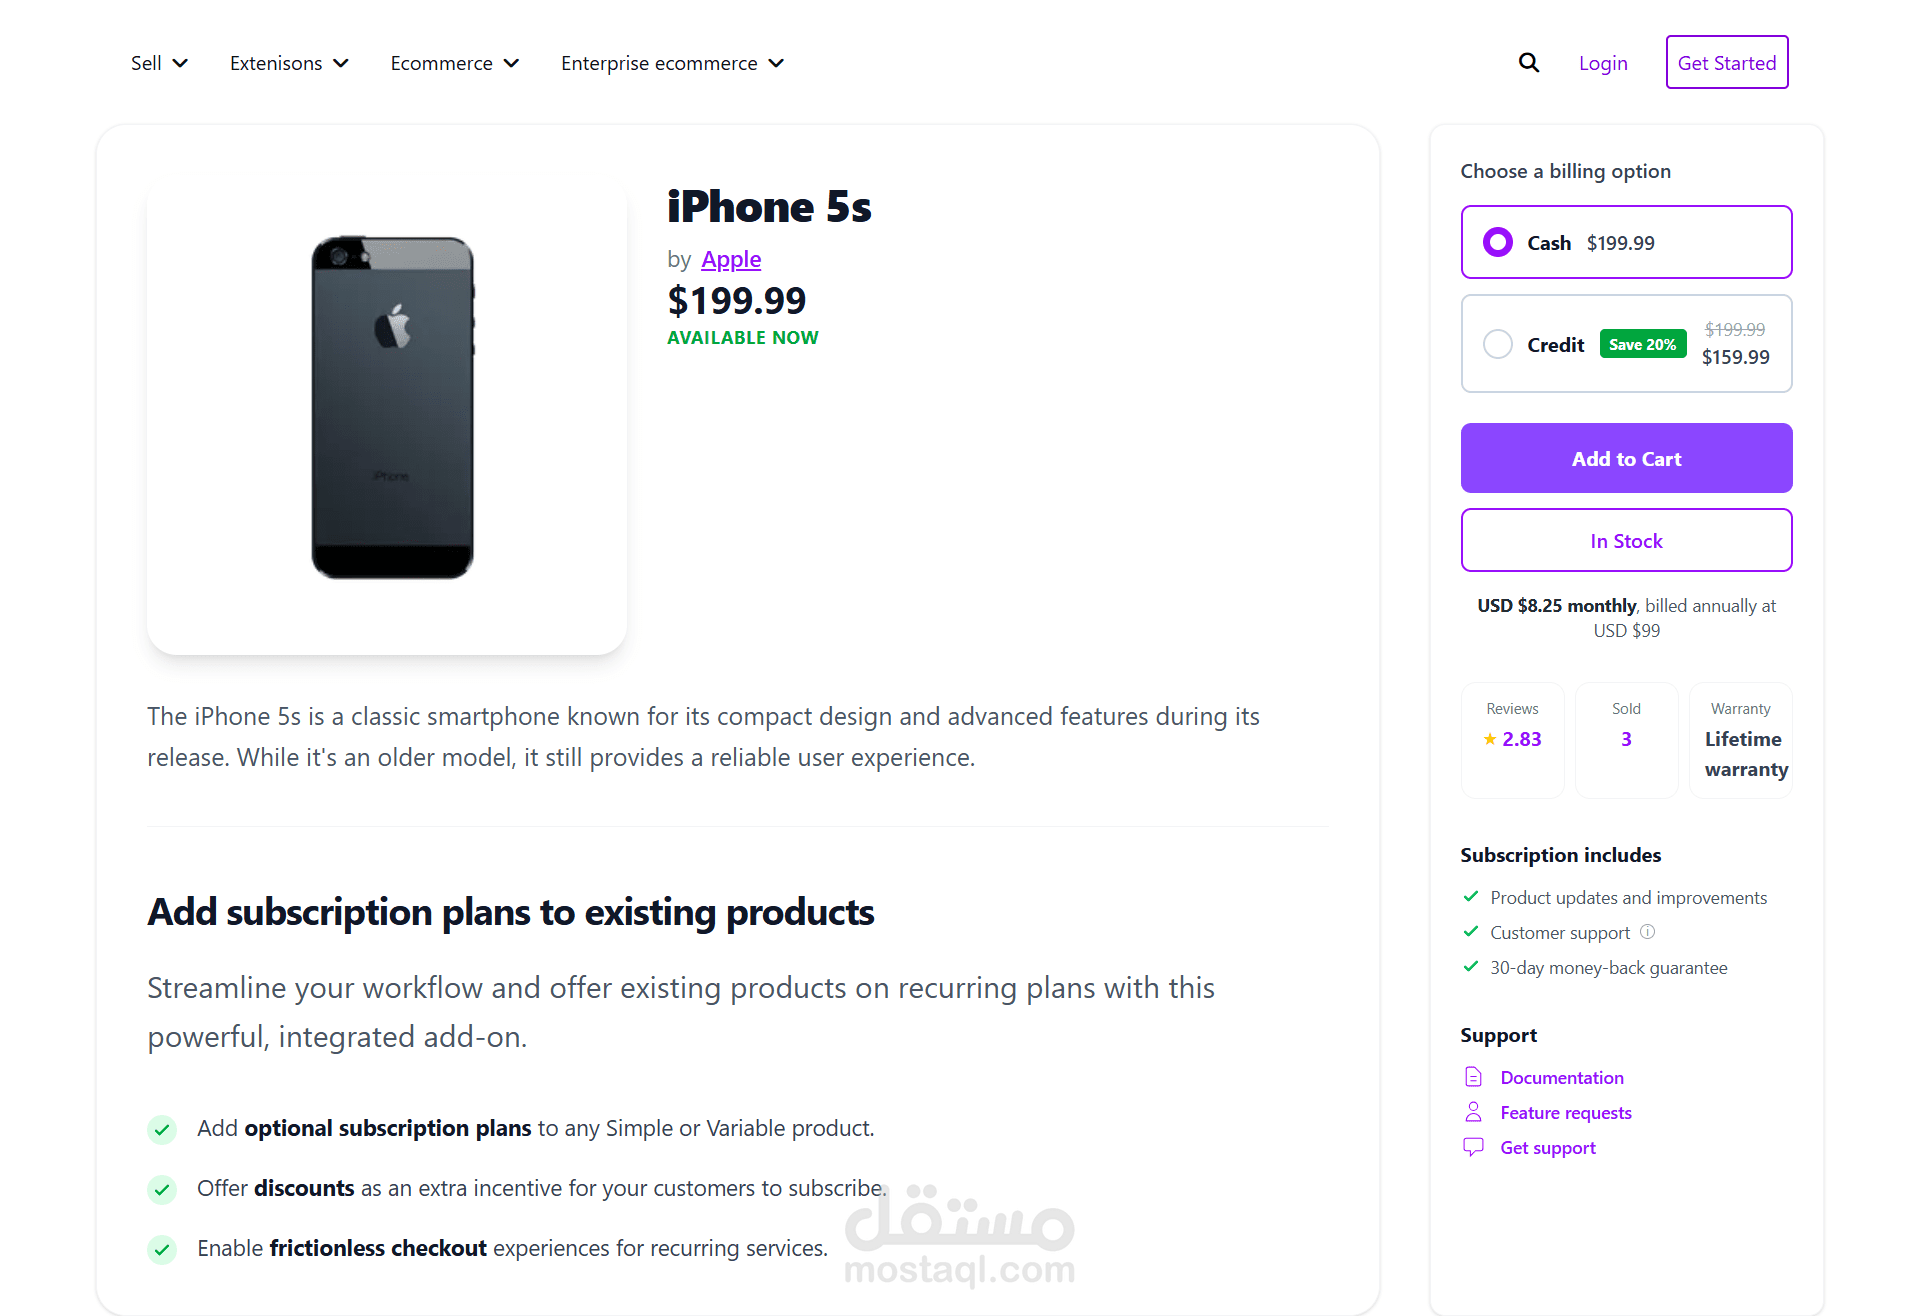The width and height of the screenshot is (1920, 1316).
Task: Click the info icon beside Customer support
Action: click(x=1648, y=932)
